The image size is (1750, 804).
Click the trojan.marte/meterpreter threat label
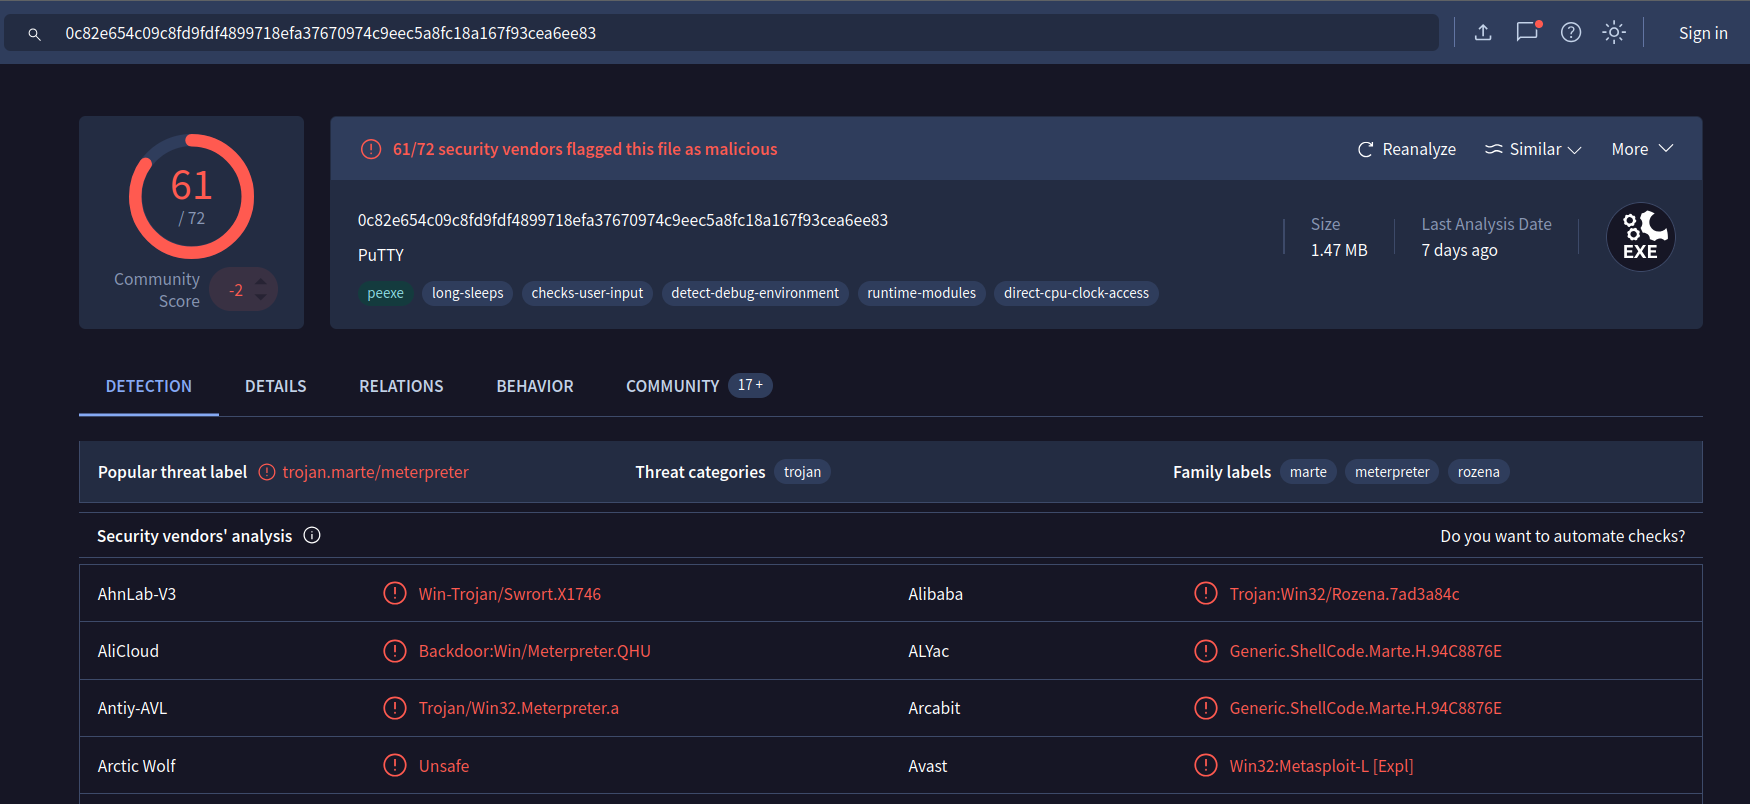pos(375,472)
